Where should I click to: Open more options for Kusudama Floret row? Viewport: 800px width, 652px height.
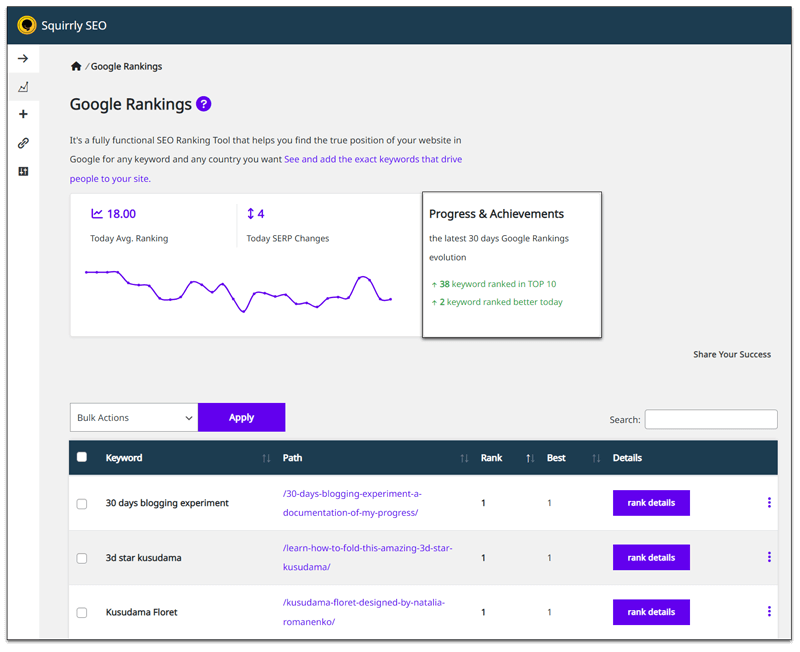[769, 611]
